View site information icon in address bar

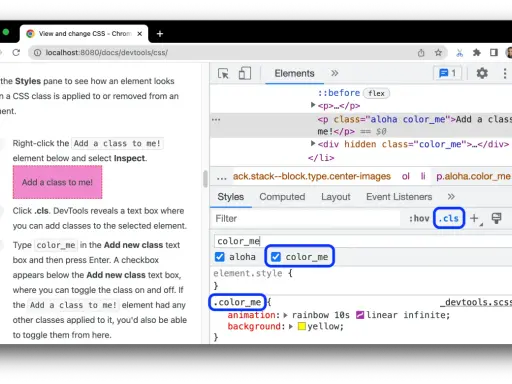point(37,53)
